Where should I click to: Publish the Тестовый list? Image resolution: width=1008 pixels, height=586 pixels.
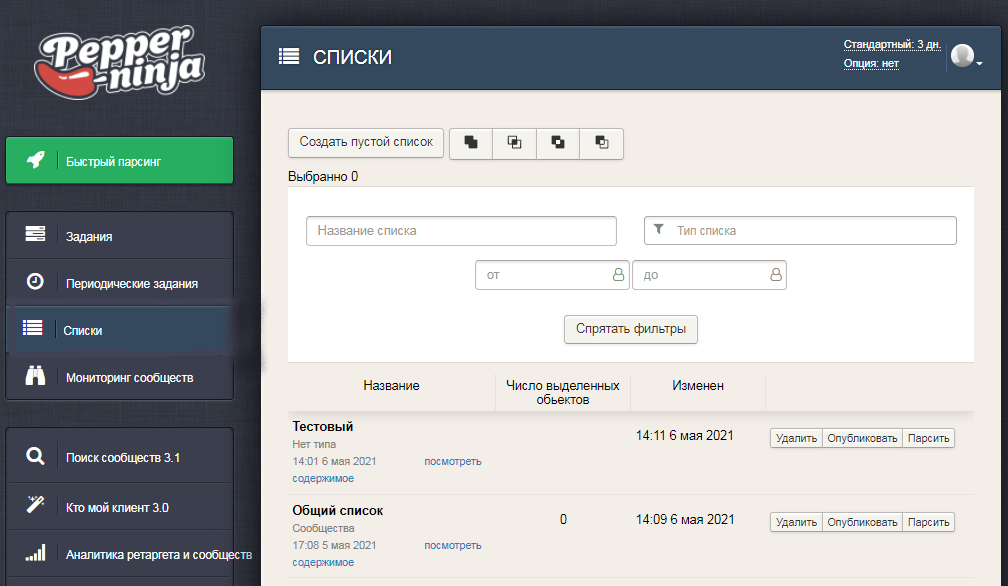coord(862,438)
